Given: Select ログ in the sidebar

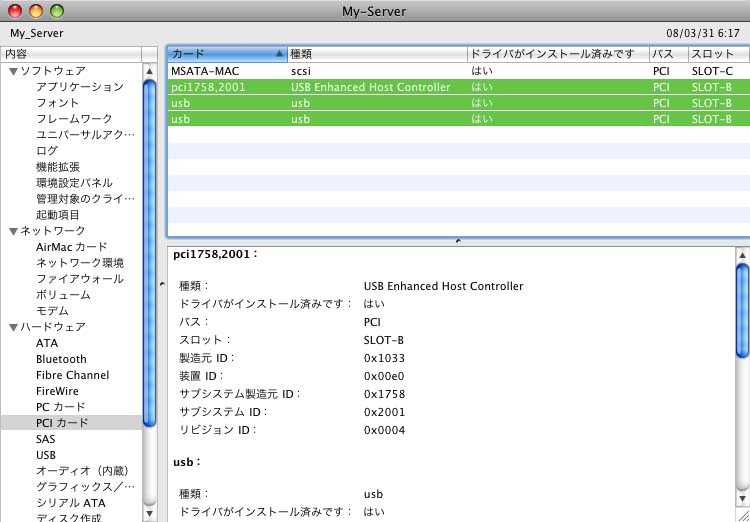Looking at the screenshot, I should [x=47, y=151].
